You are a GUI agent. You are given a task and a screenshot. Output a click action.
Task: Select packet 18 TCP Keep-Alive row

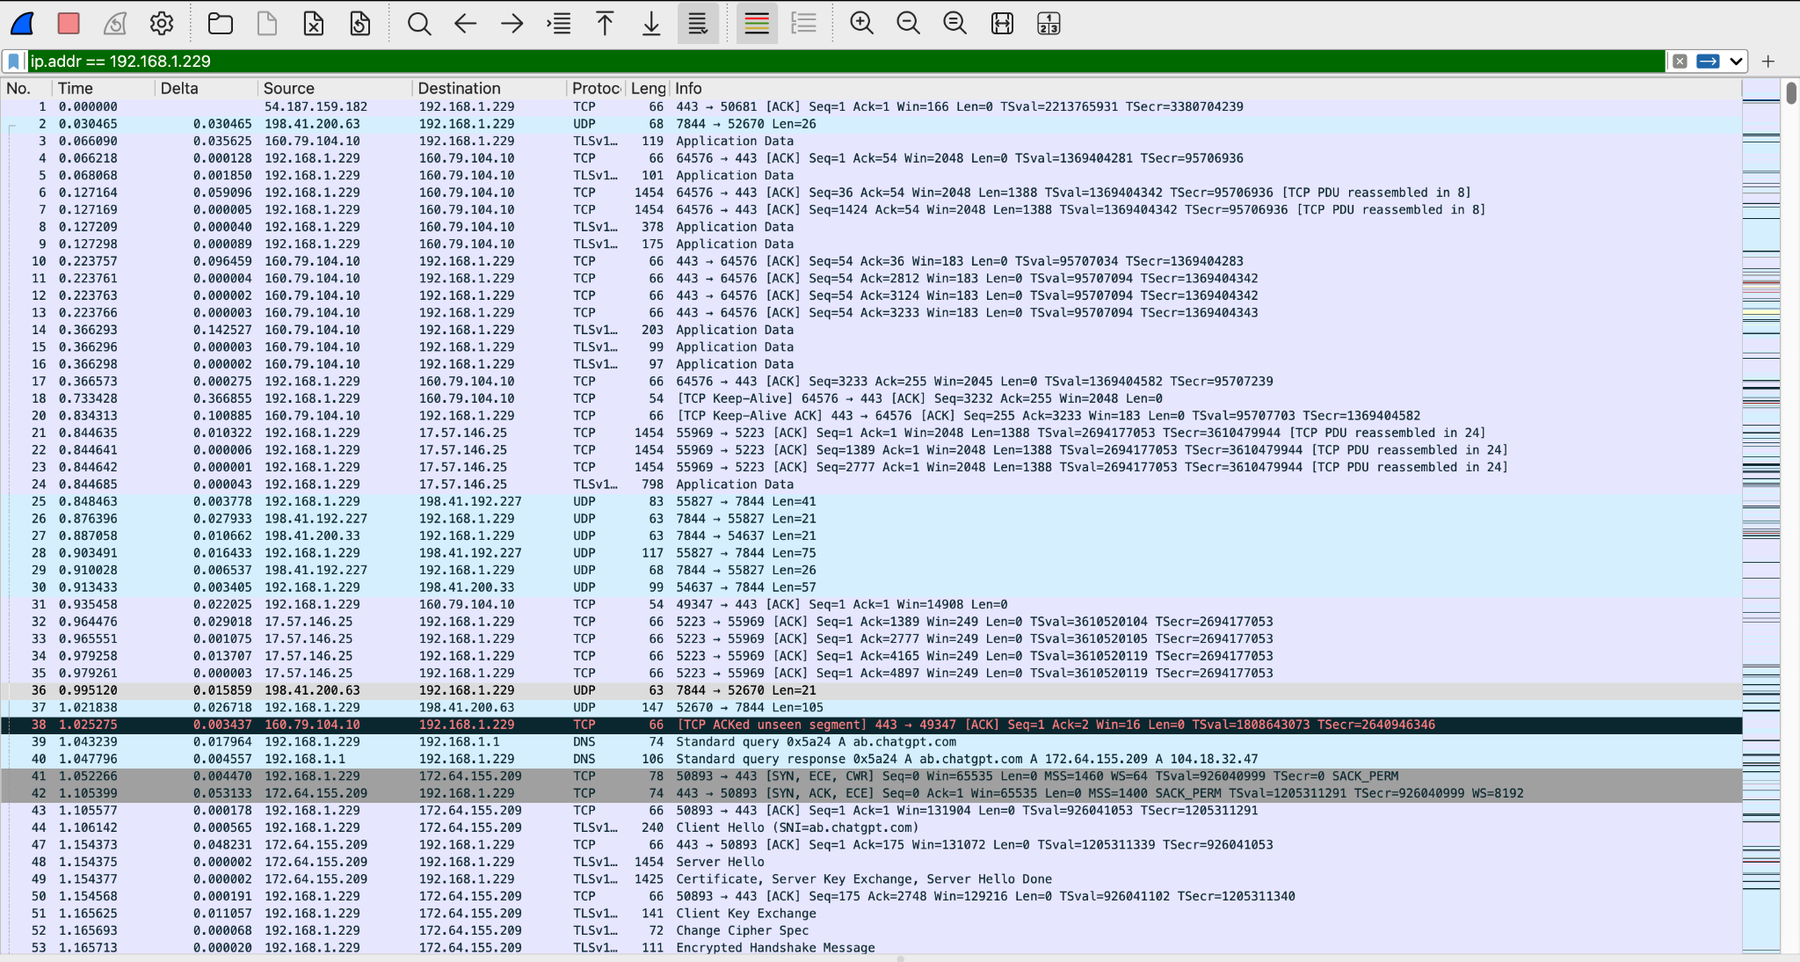point(870,398)
